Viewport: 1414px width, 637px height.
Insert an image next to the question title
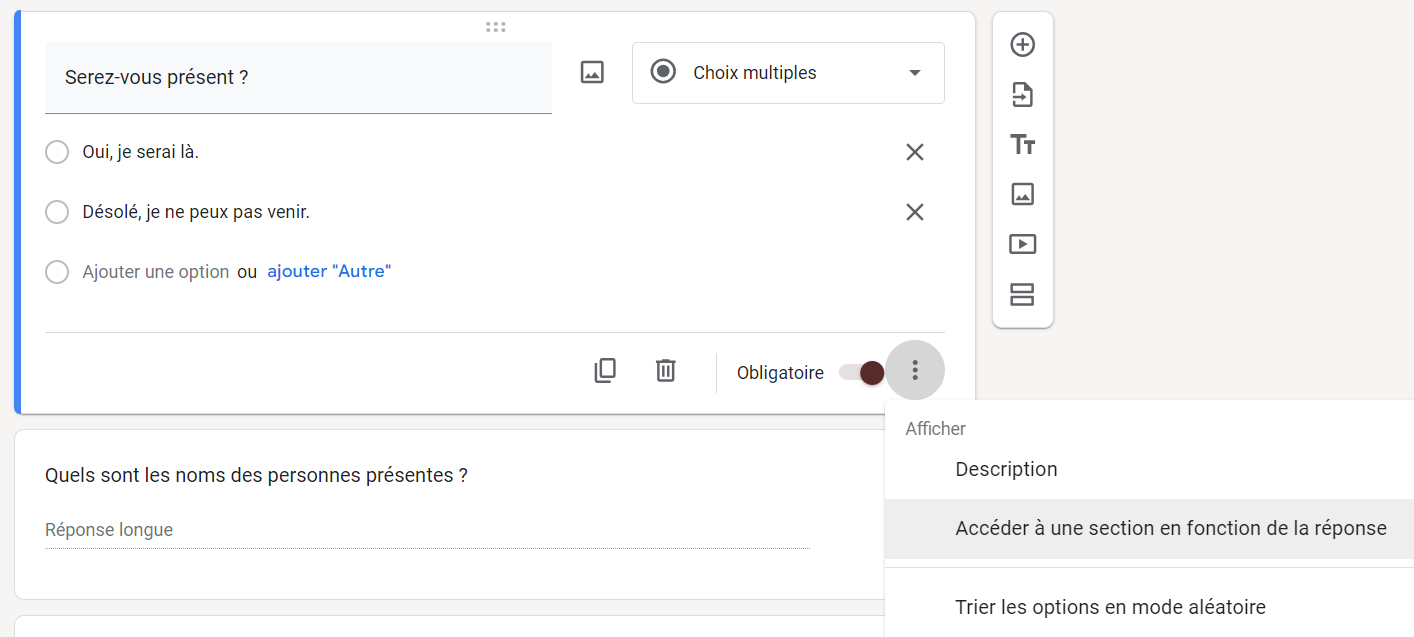point(592,73)
